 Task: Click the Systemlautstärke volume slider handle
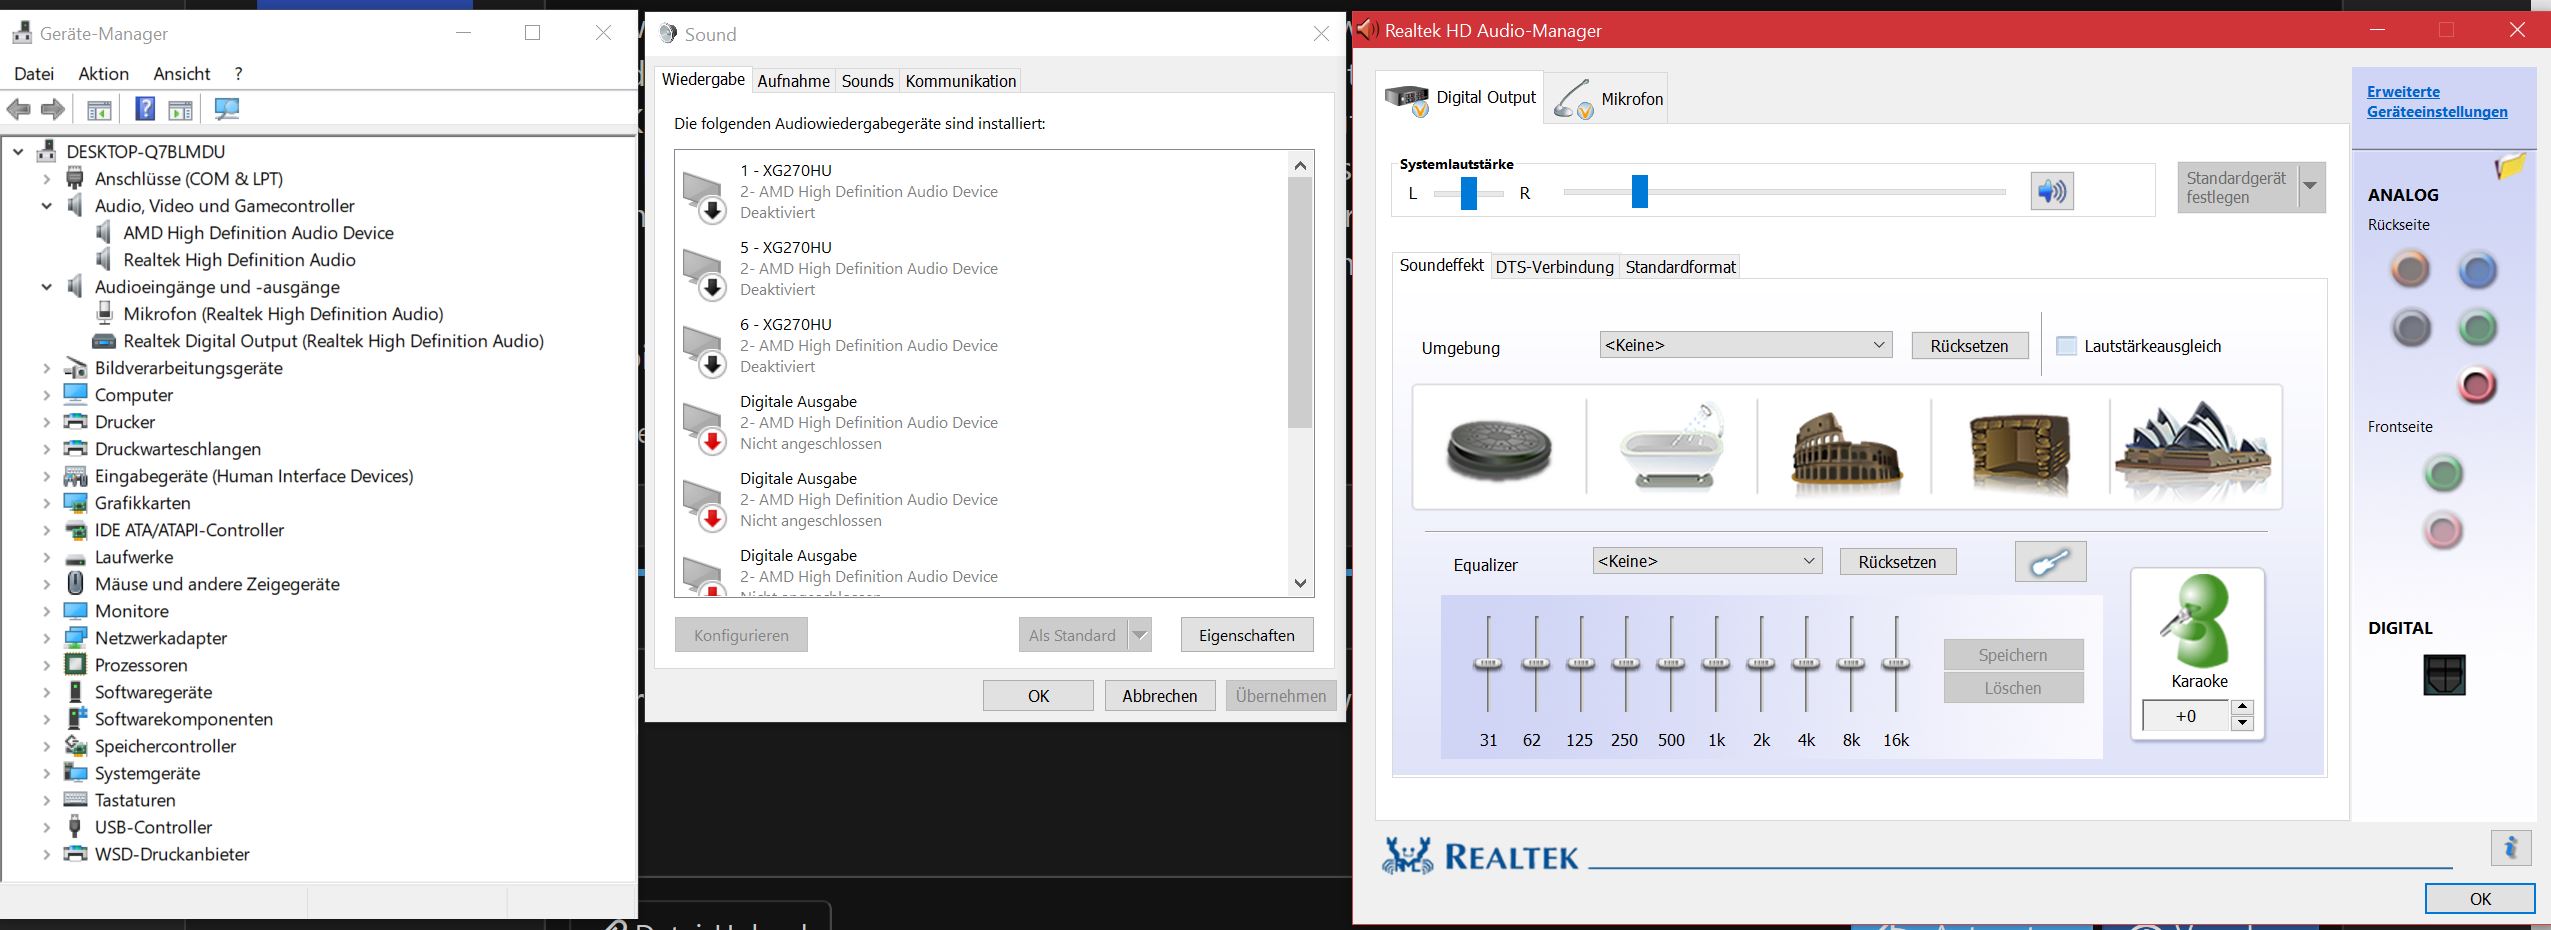pos(1640,191)
